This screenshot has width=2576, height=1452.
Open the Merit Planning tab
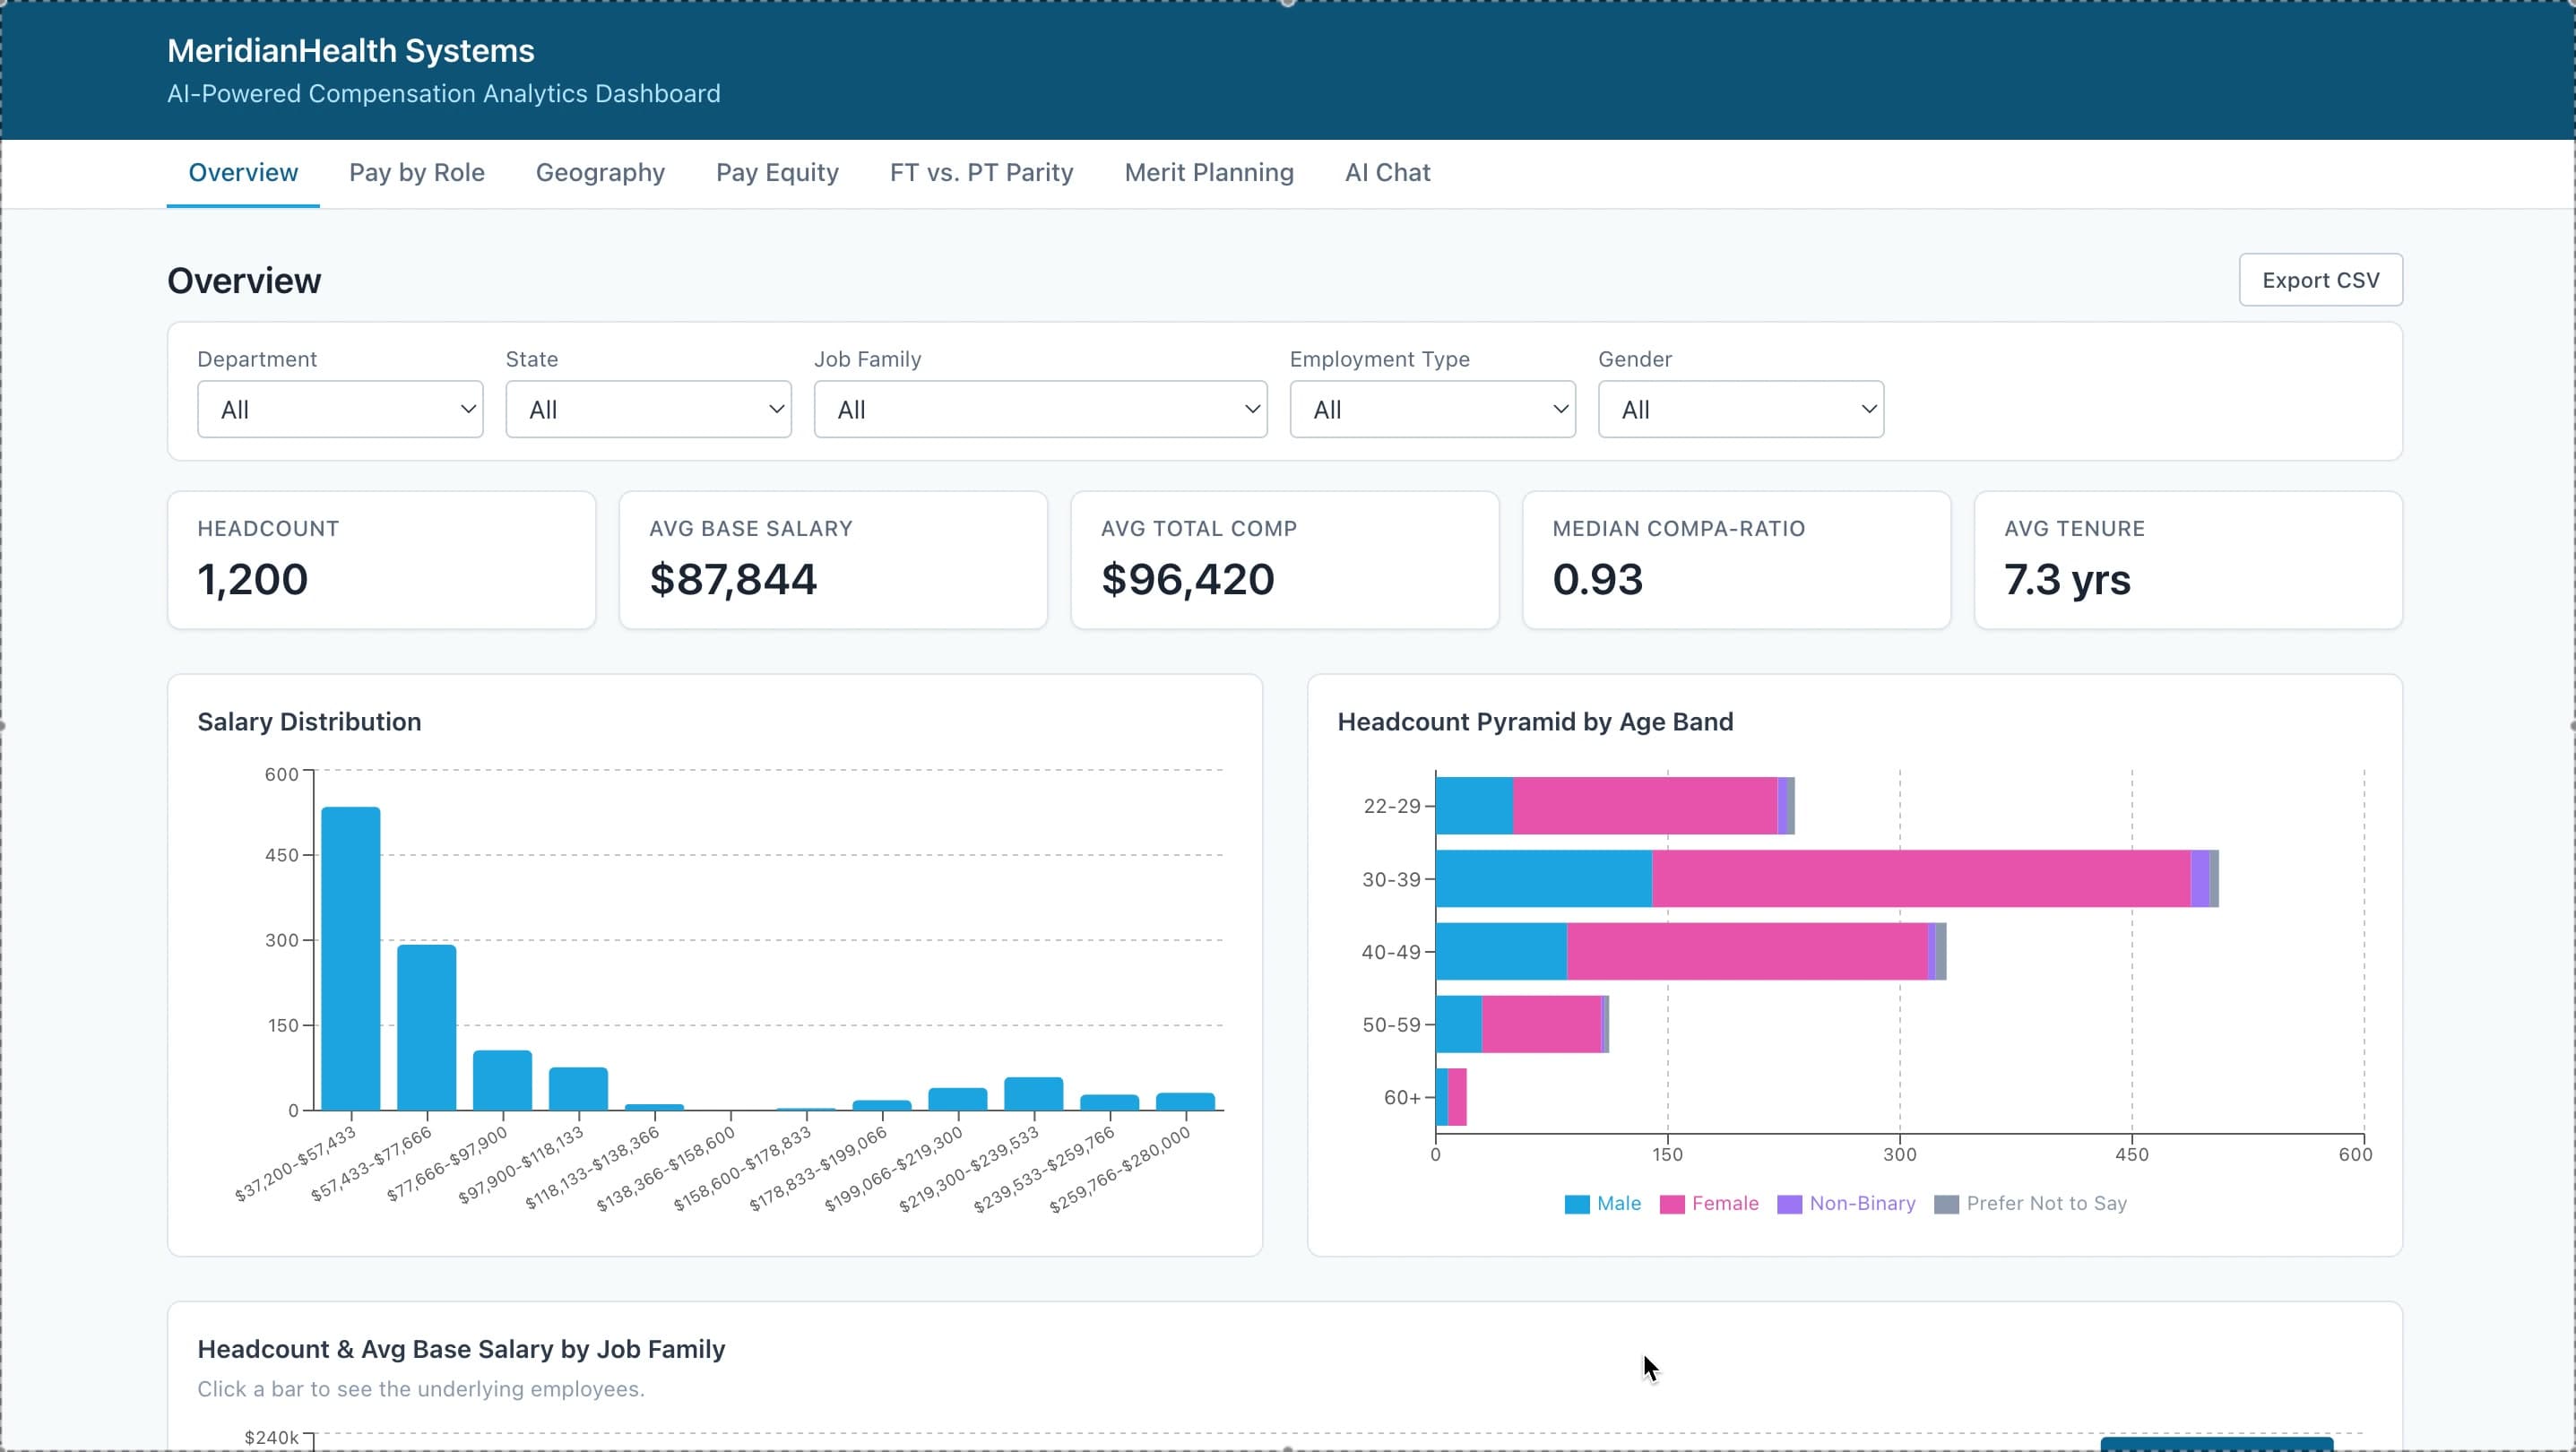coord(1209,173)
